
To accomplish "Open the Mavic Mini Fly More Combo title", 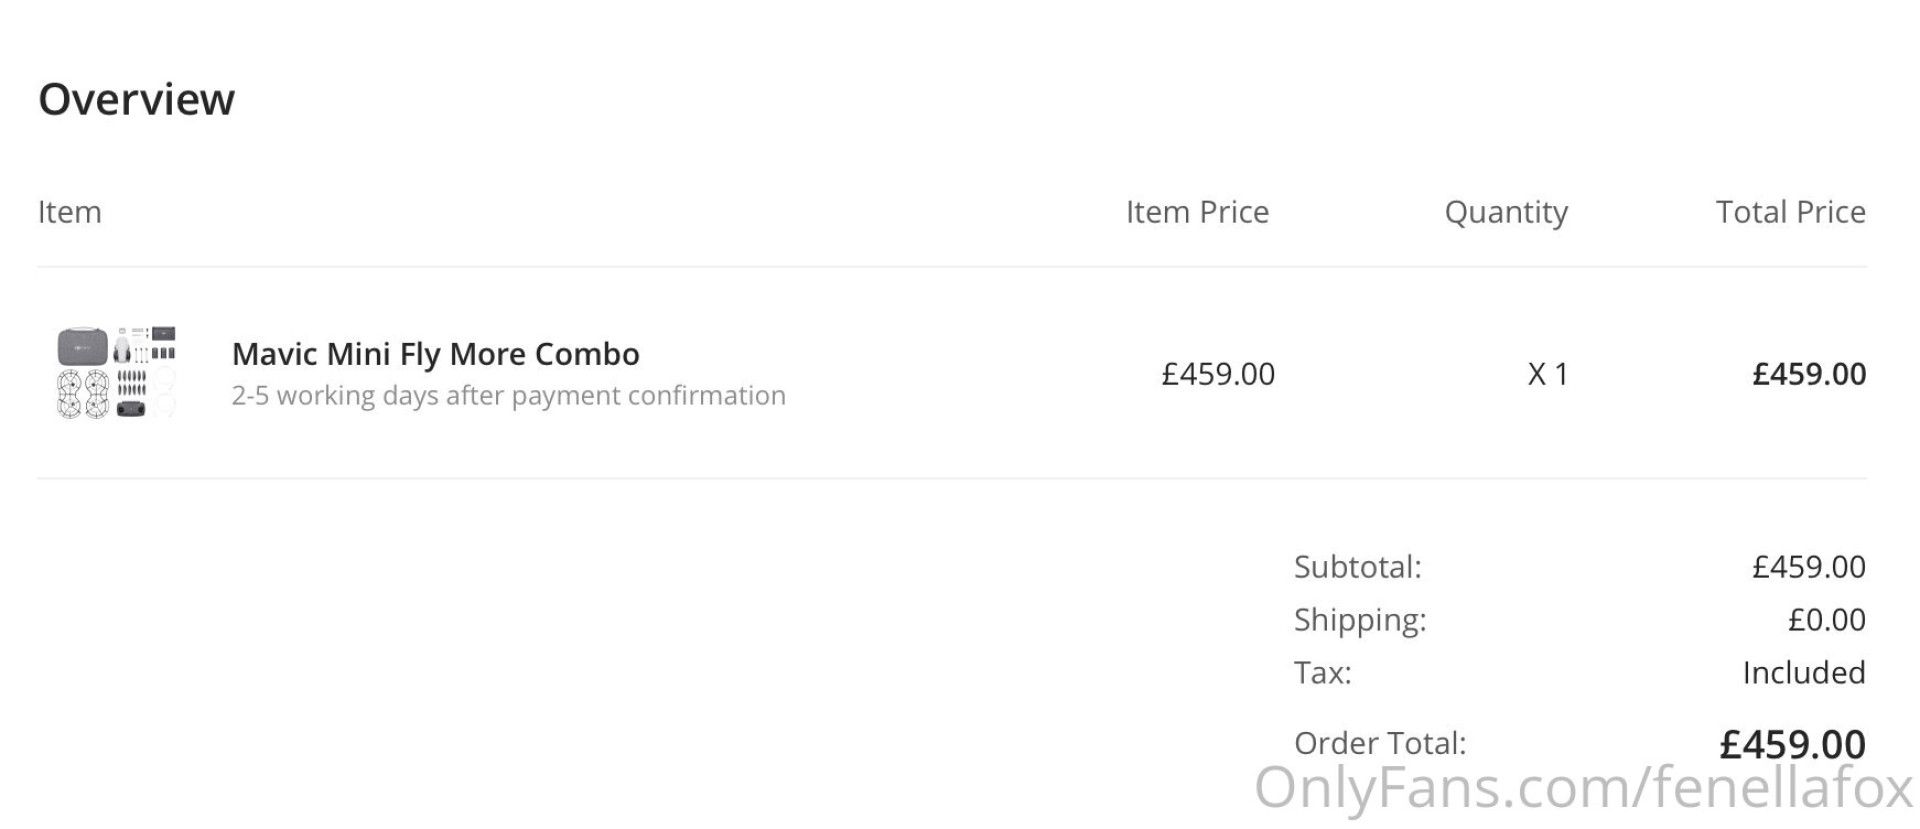I will (435, 354).
